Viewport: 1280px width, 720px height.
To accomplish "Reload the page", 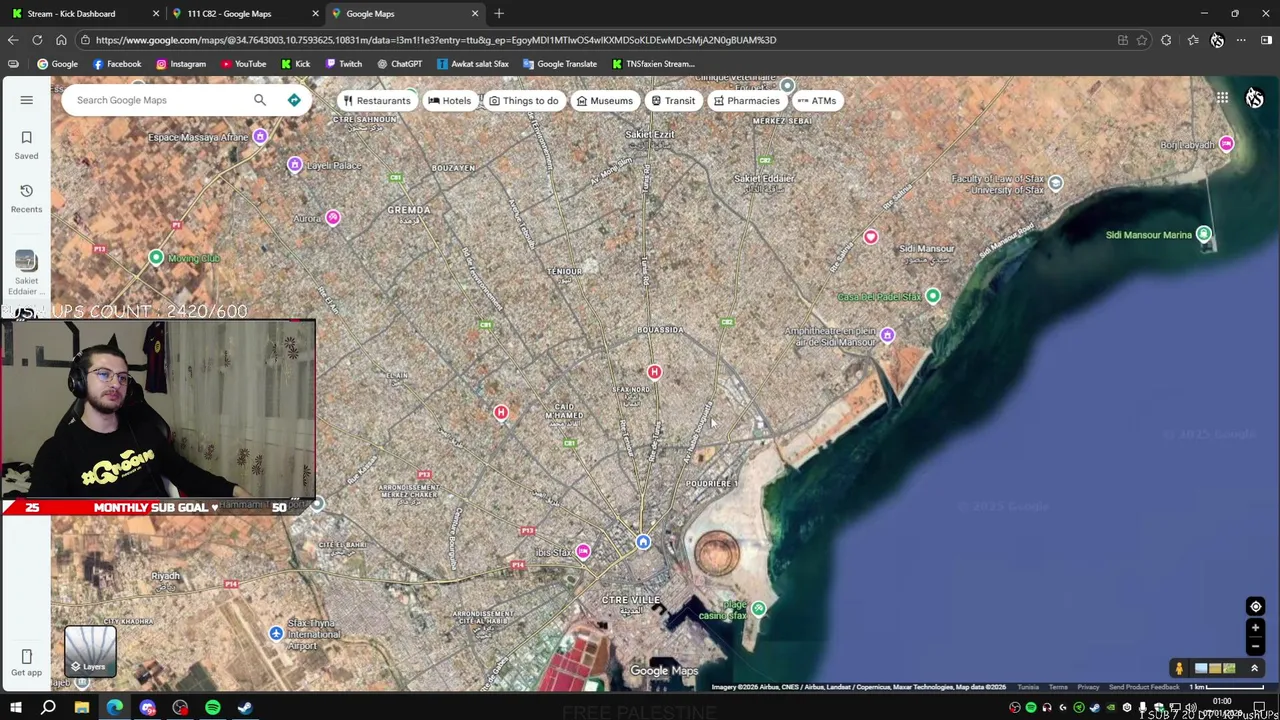I will [37, 40].
